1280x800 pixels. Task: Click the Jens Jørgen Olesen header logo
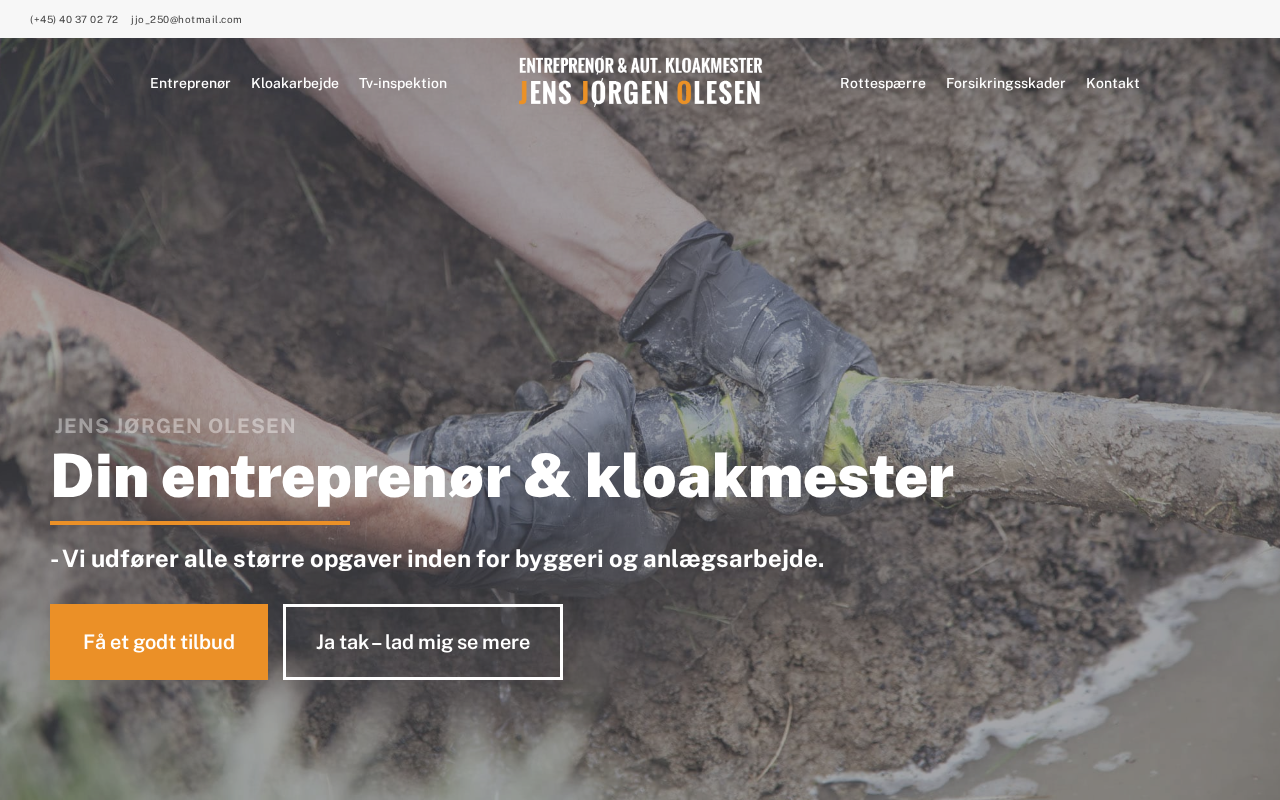pyautogui.click(x=640, y=81)
